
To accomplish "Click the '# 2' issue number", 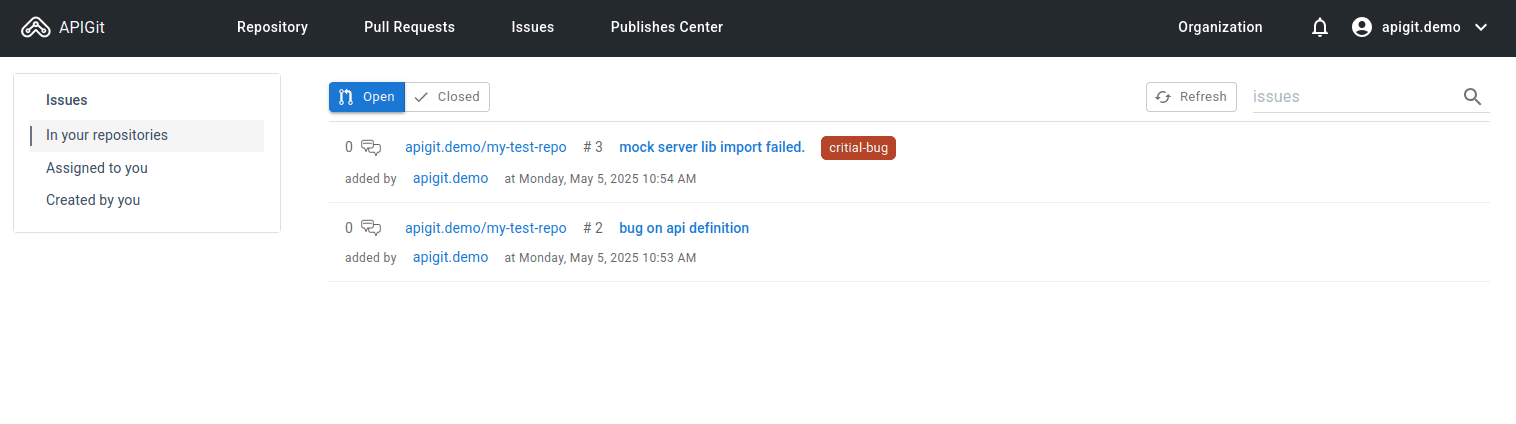I will 593,228.
